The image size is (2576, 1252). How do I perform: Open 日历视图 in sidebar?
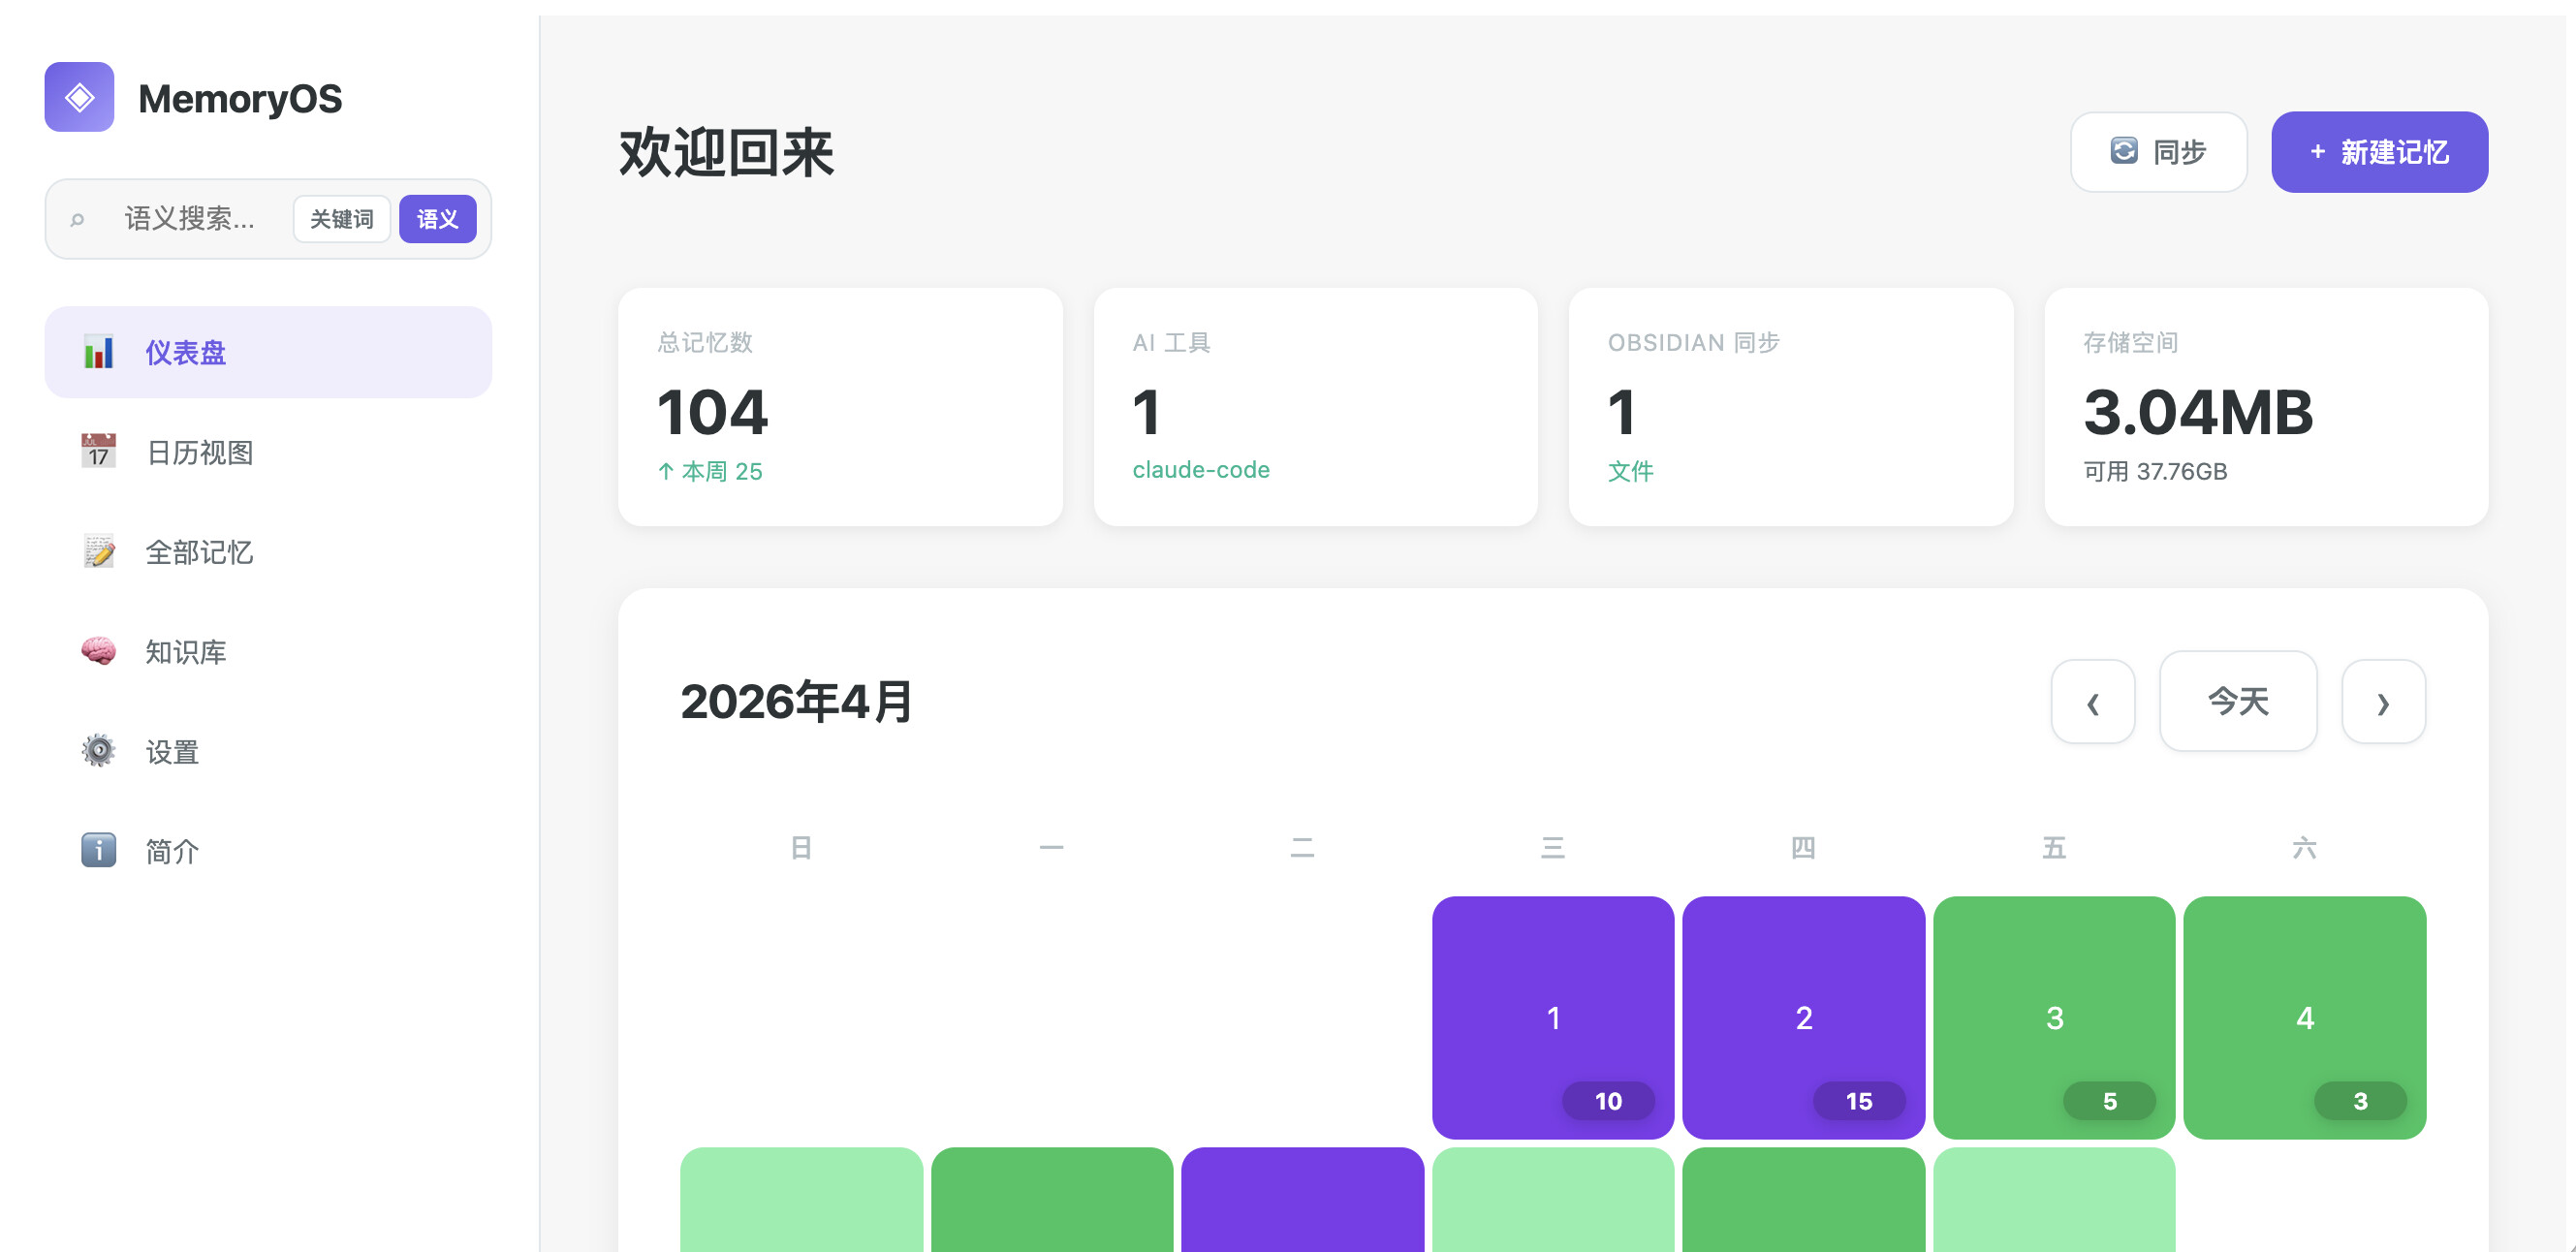tap(199, 452)
